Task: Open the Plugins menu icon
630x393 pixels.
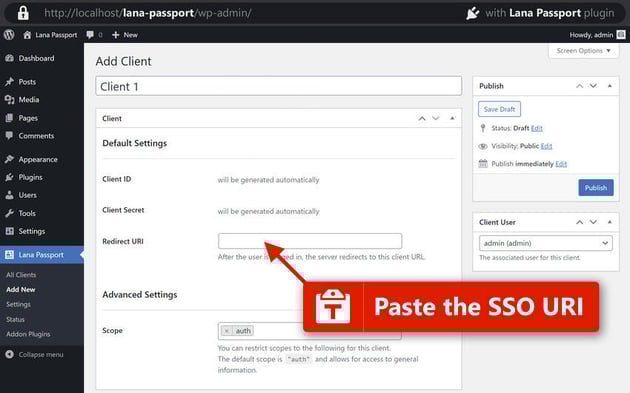Action: point(10,177)
